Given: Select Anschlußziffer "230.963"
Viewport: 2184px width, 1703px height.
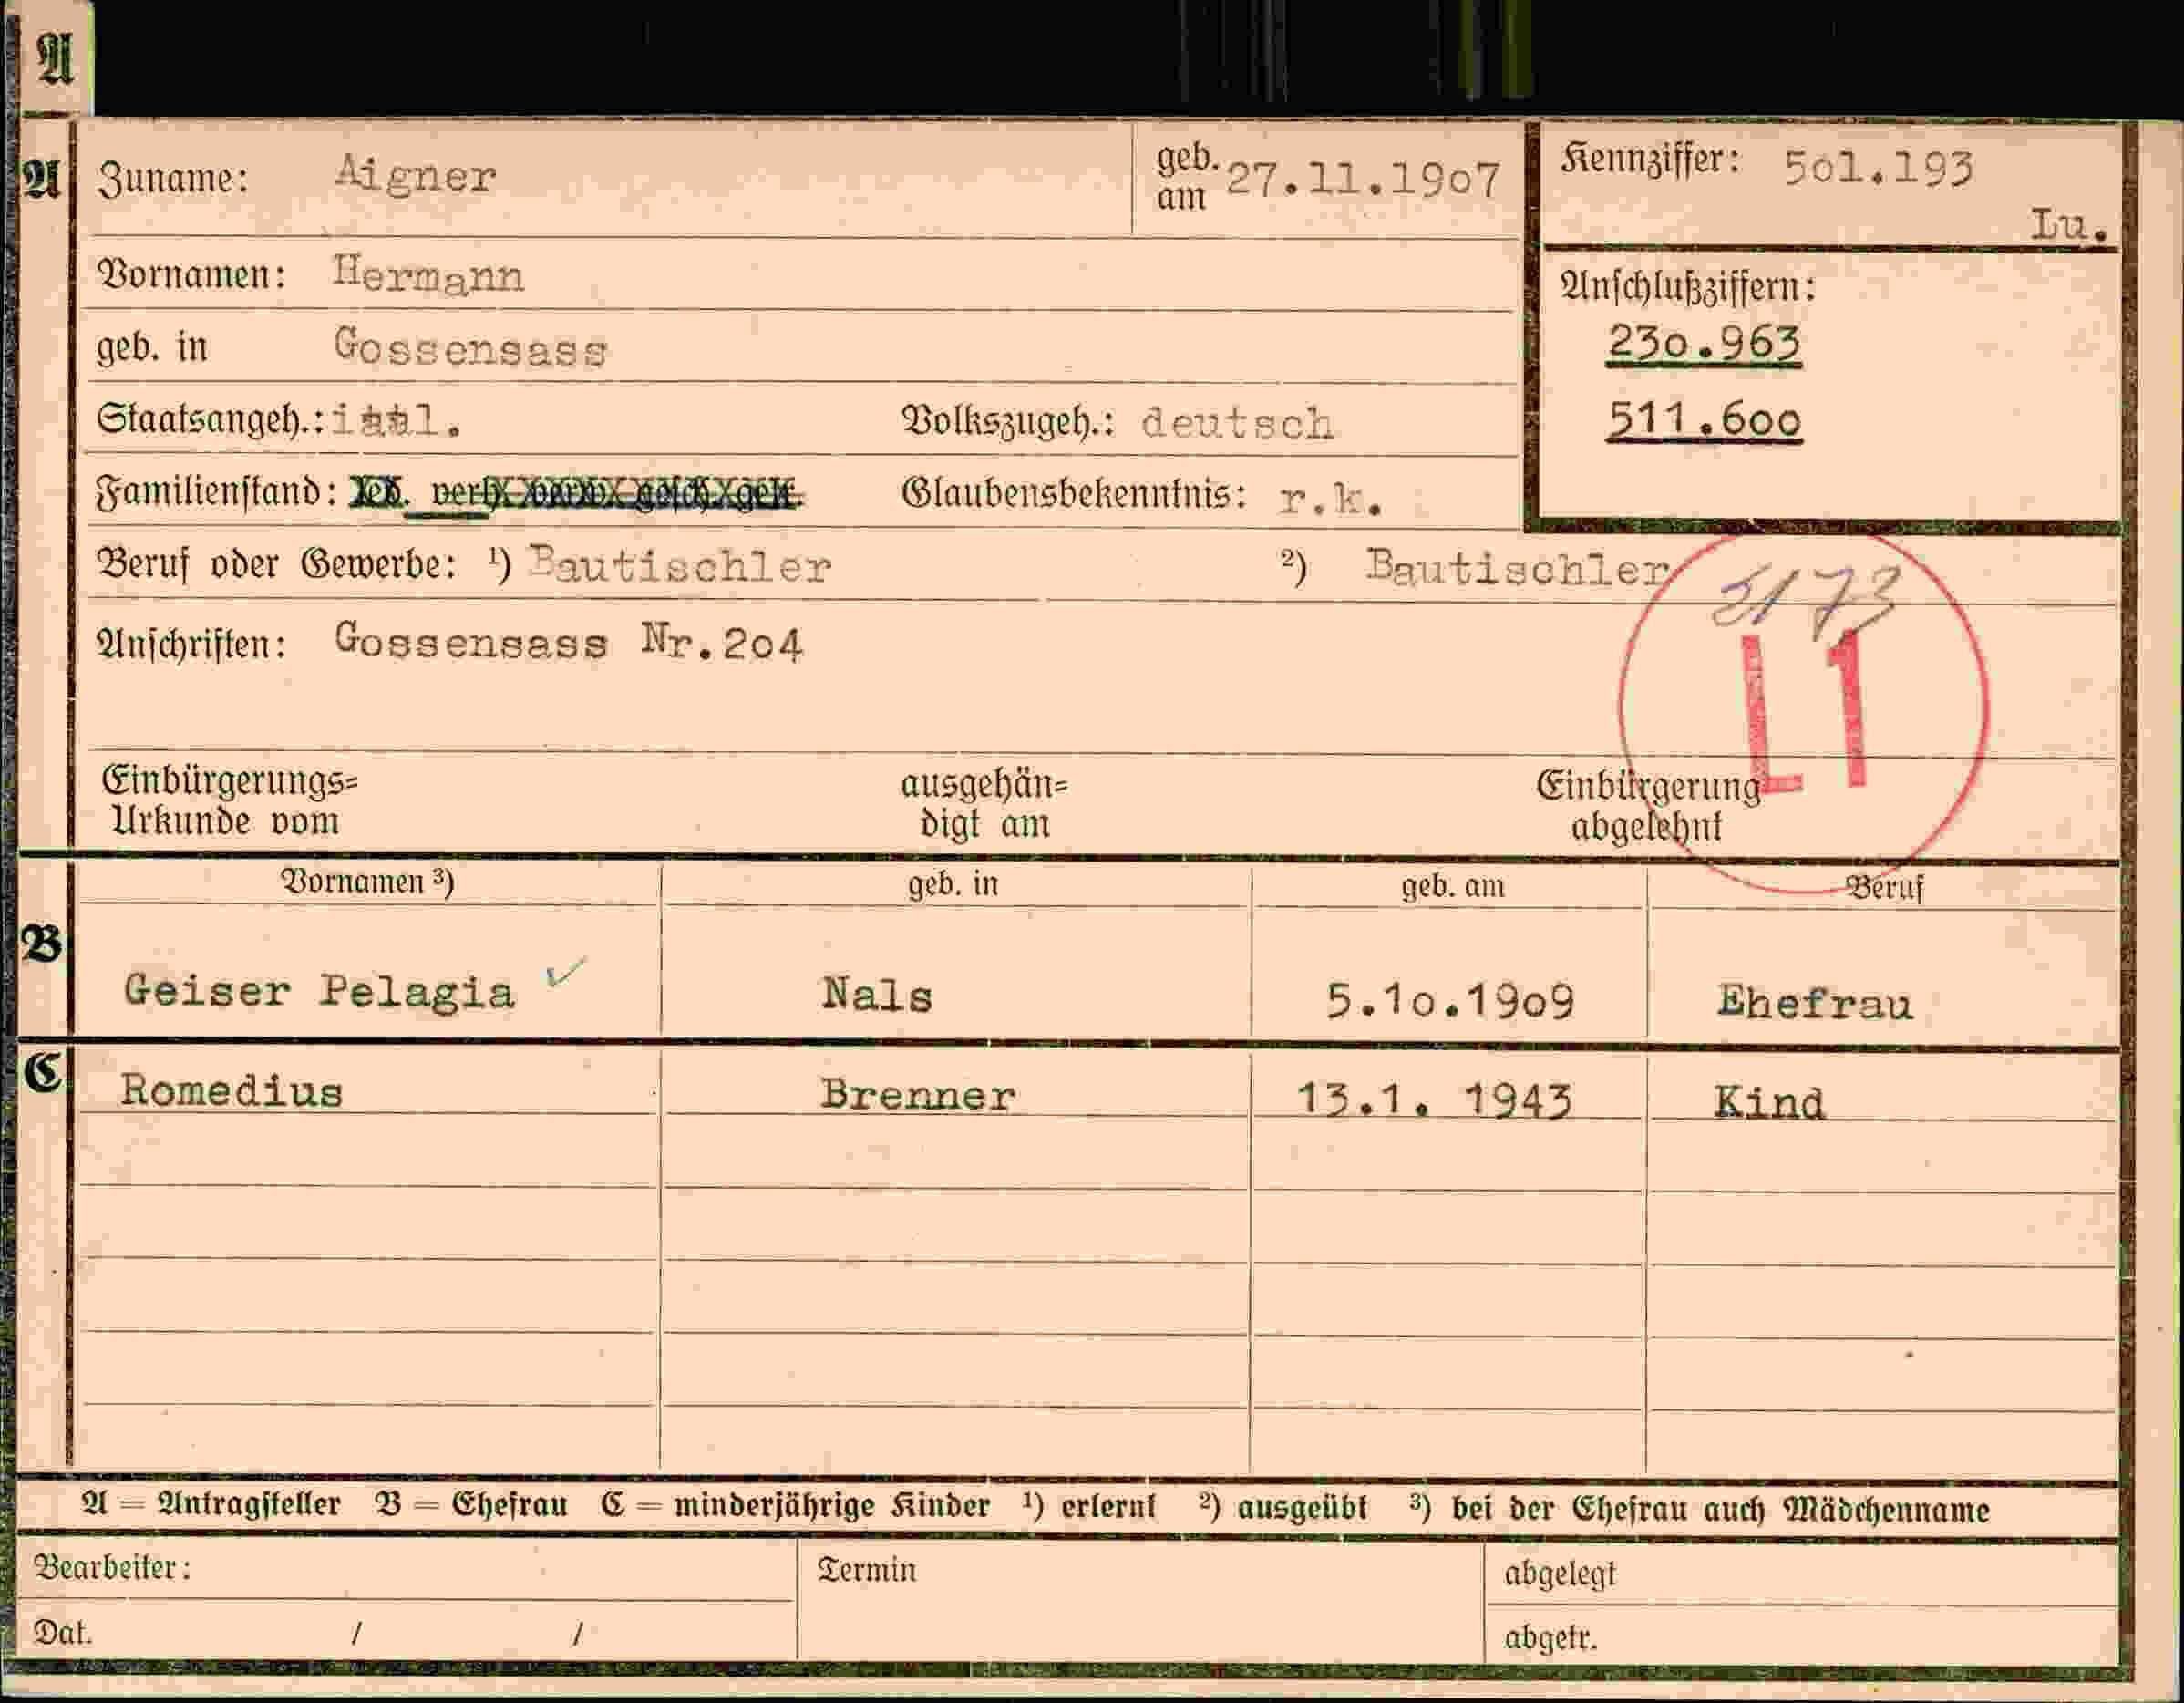Looking at the screenshot, I should (1704, 344).
